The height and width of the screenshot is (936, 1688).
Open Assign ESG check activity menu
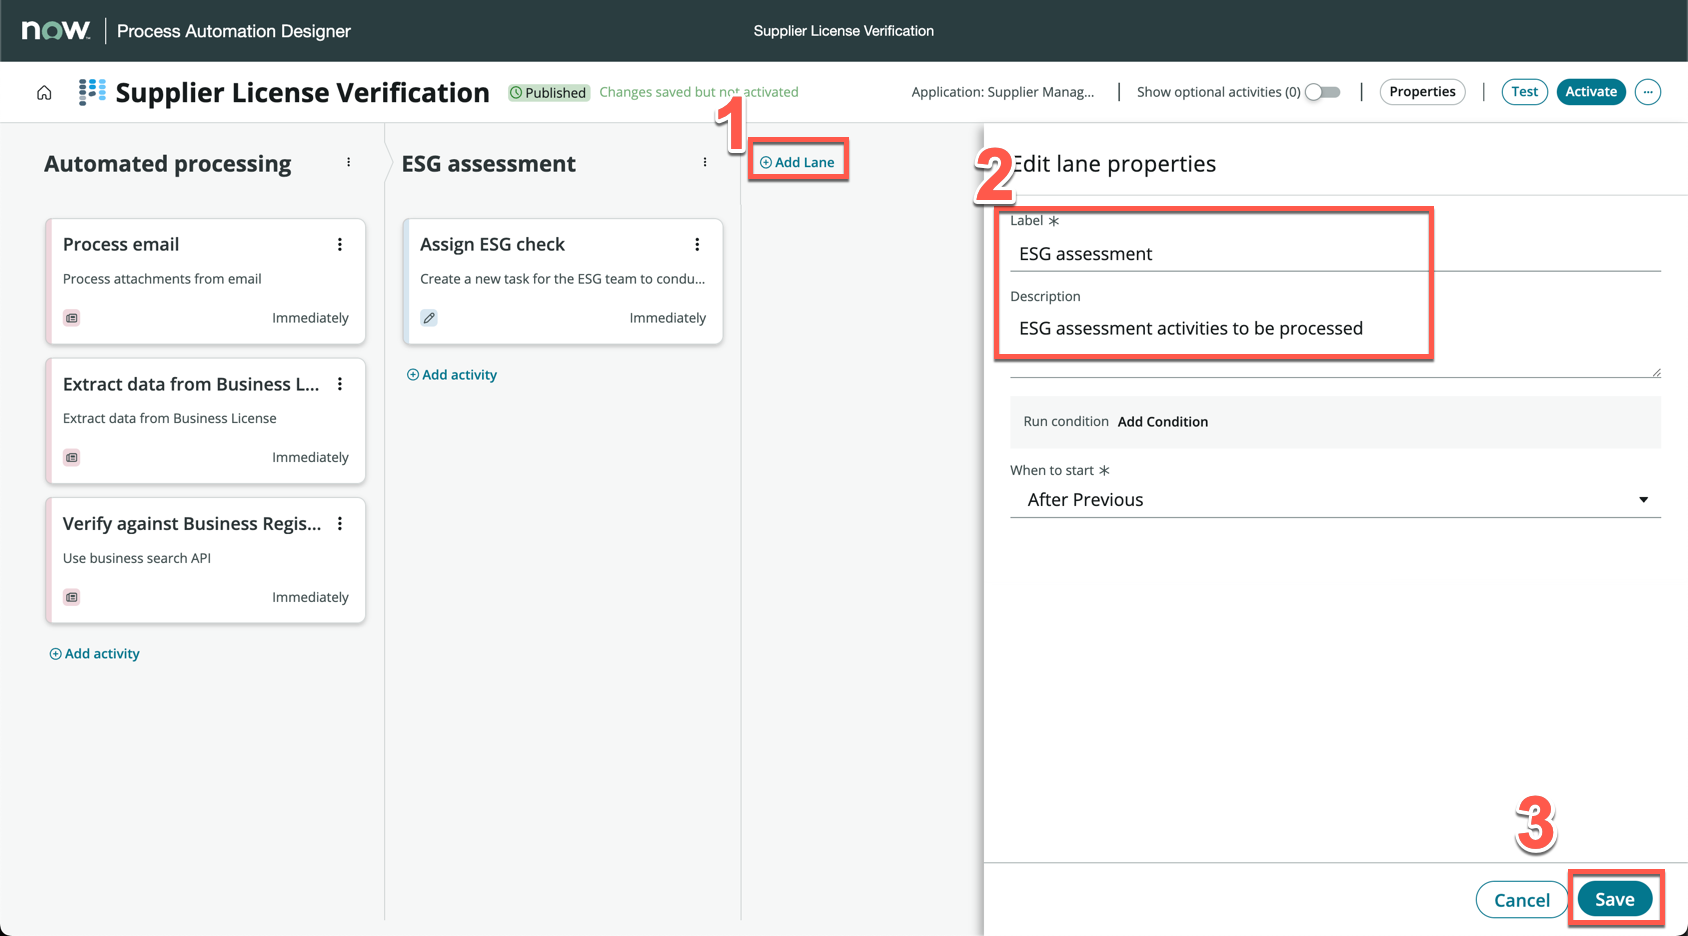[697, 245]
